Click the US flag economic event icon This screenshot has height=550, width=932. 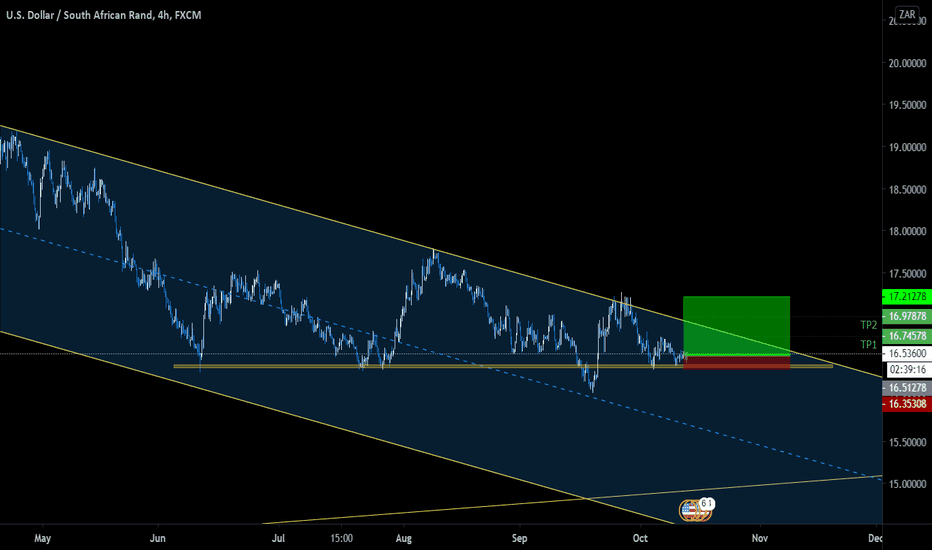click(689, 510)
